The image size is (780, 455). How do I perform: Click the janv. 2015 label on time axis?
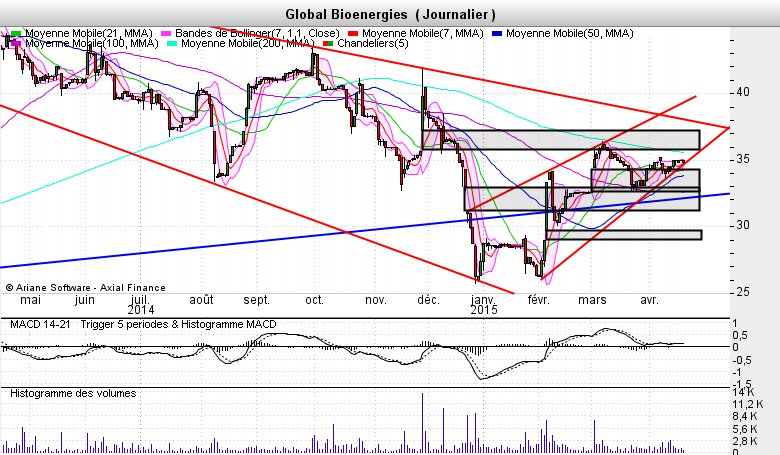coord(484,305)
